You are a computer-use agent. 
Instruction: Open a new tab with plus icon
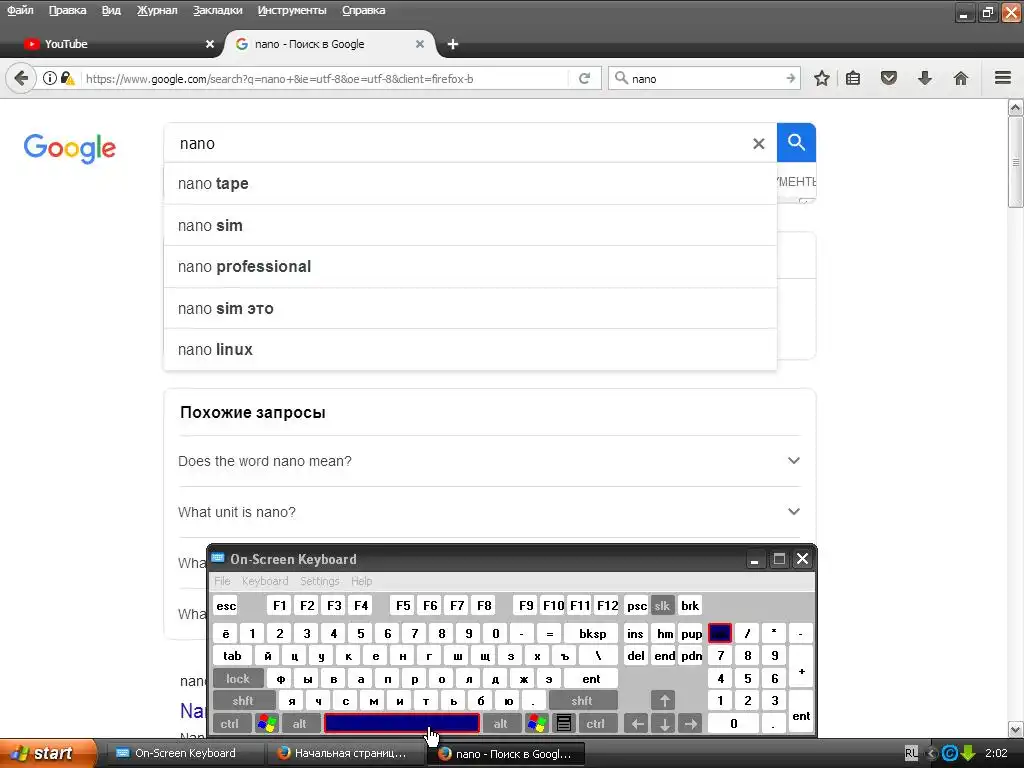(453, 44)
